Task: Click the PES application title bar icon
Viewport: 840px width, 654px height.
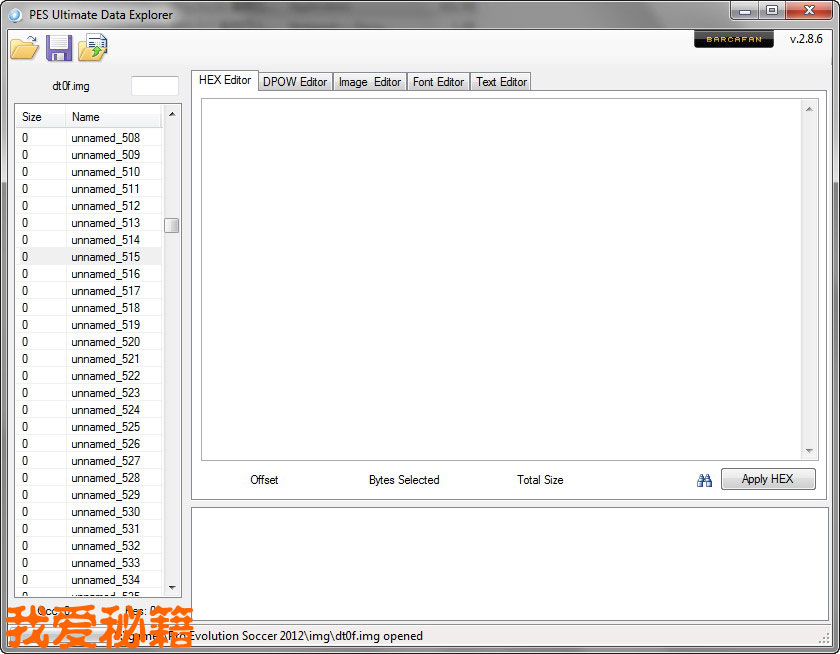Action: click(15, 14)
